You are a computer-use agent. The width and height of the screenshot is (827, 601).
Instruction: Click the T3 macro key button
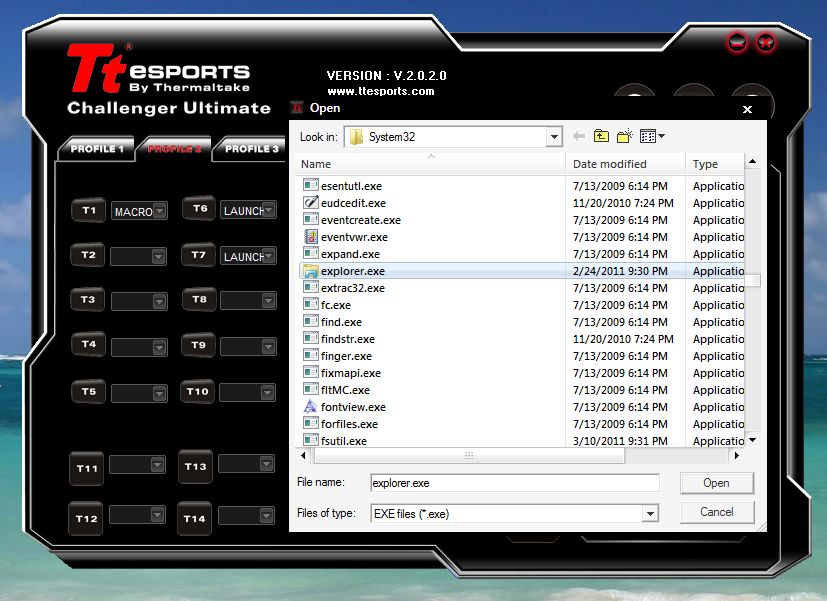(x=89, y=299)
